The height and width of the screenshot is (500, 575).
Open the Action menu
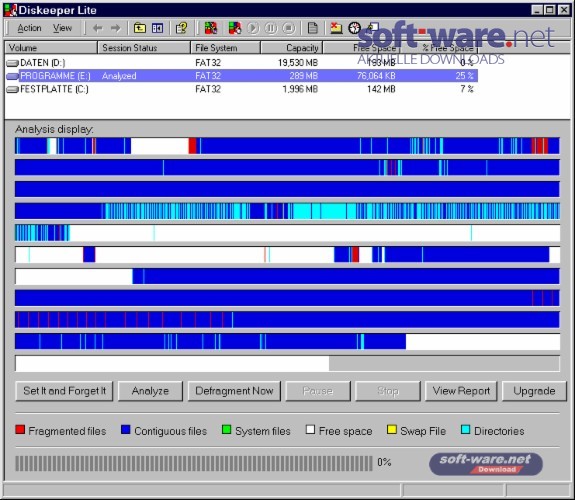pyautogui.click(x=29, y=28)
